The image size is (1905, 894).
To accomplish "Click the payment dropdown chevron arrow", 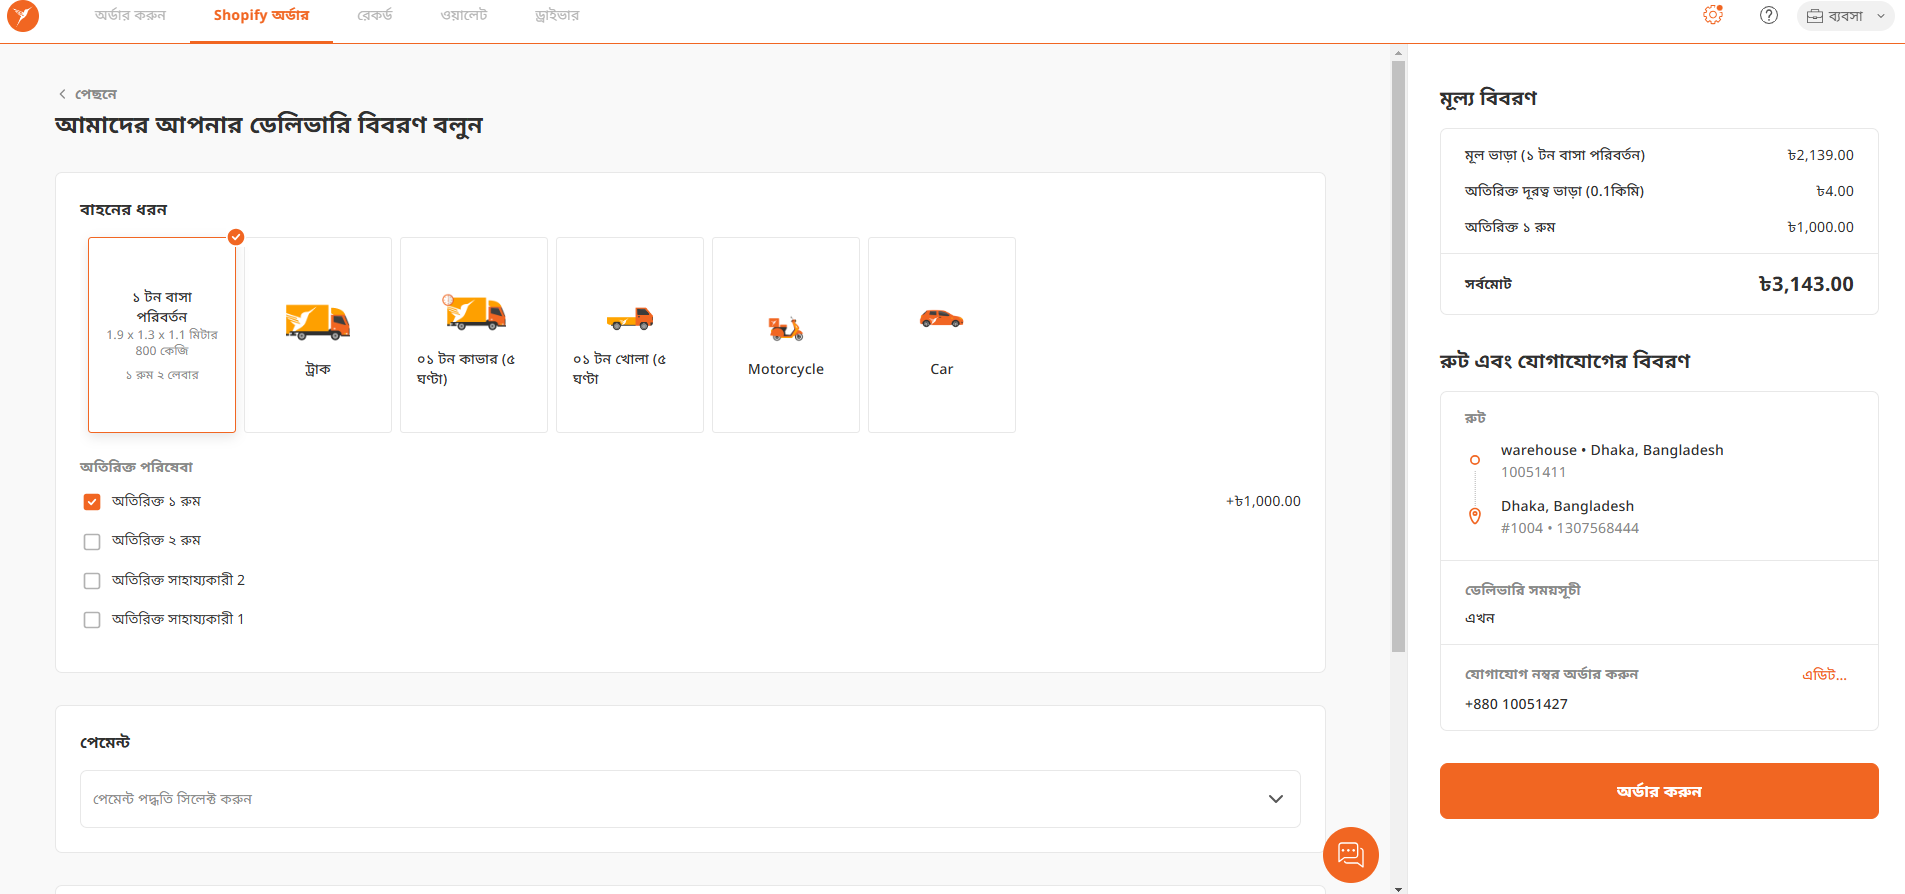I will [x=1276, y=799].
